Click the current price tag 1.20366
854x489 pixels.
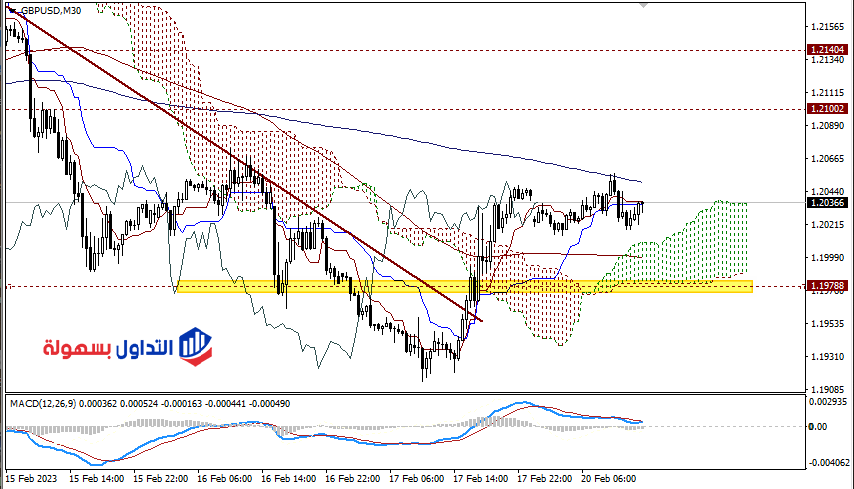coord(827,203)
